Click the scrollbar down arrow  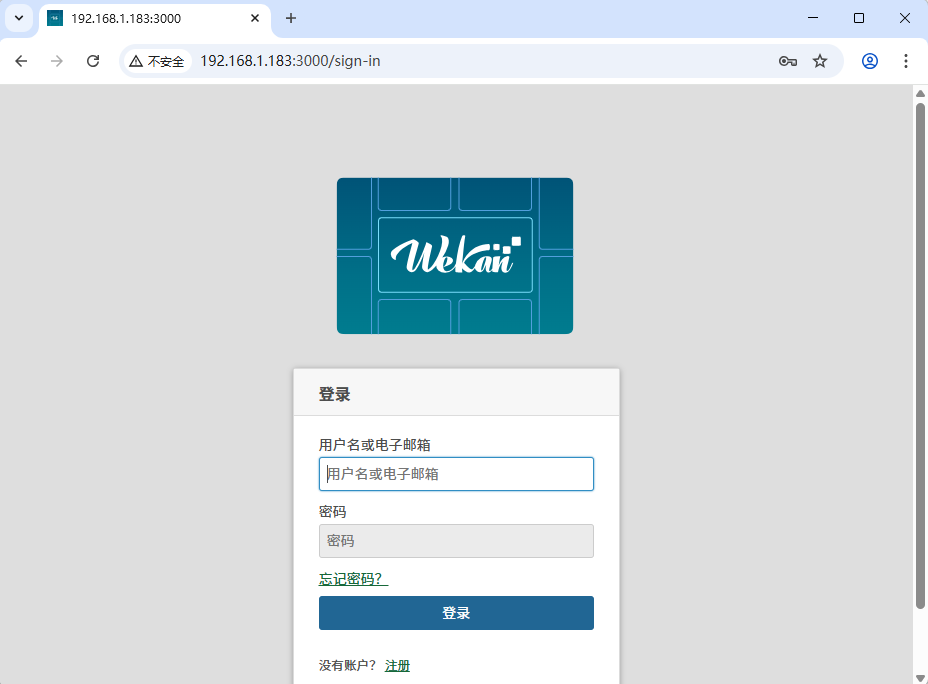(x=920, y=677)
